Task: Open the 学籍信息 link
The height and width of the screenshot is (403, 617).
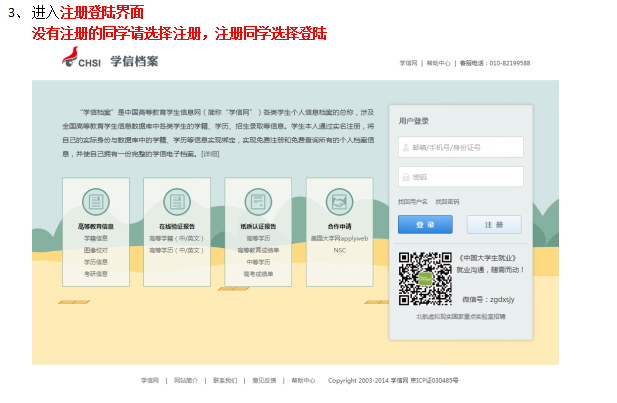Action: tap(96, 239)
